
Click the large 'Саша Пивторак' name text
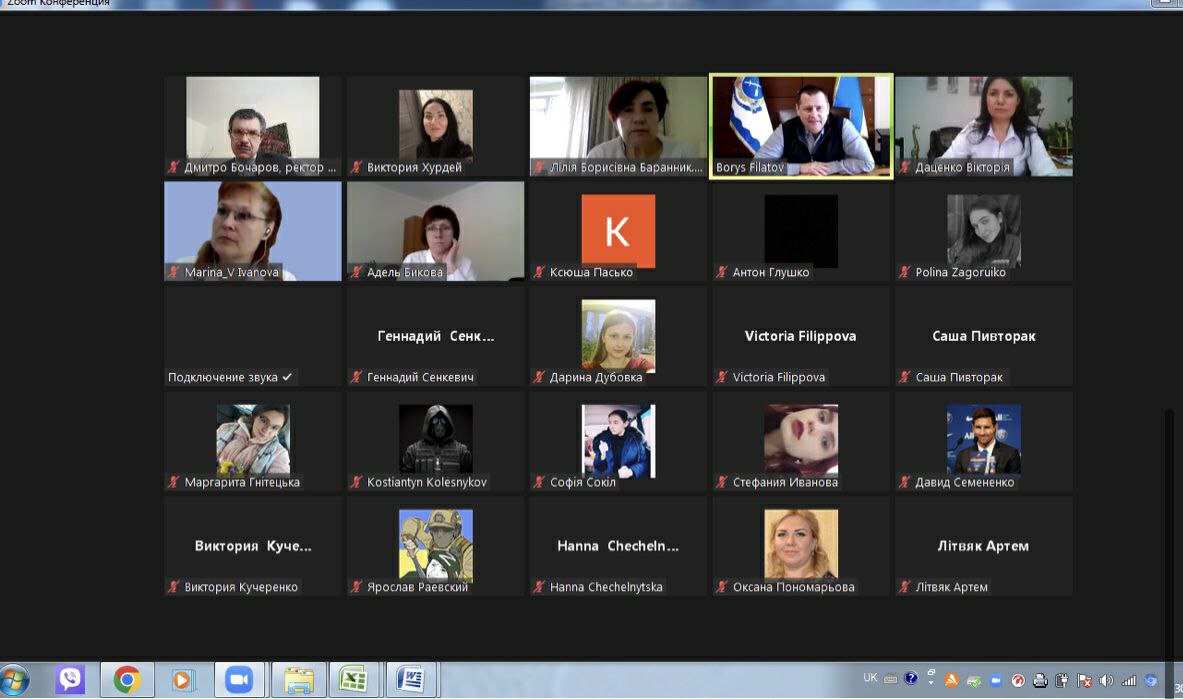coord(984,336)
